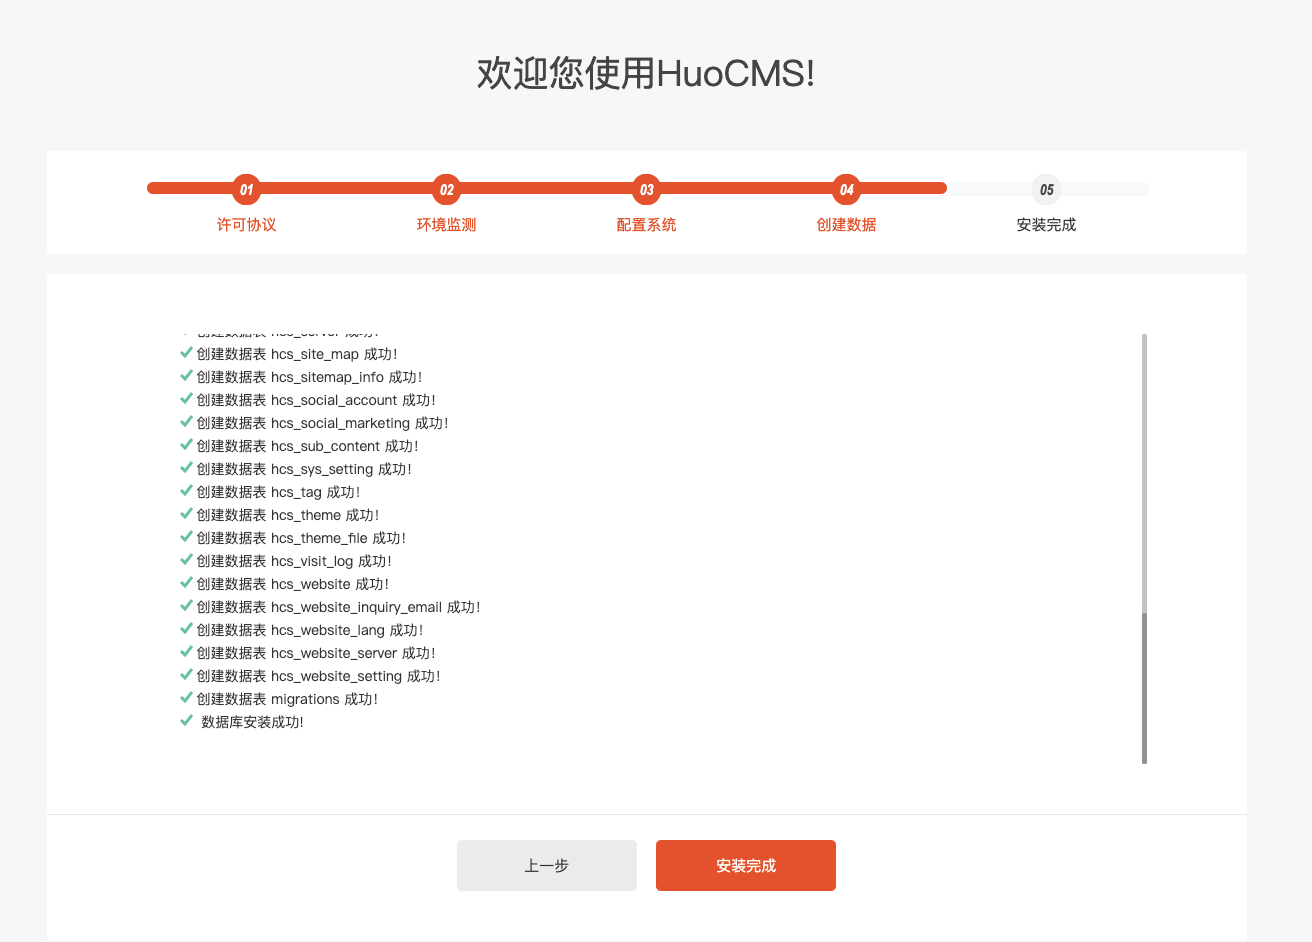Select text 创建数据表 hcs_website 成功!
Screen dimensions: 1312x942
pos(293,584)
